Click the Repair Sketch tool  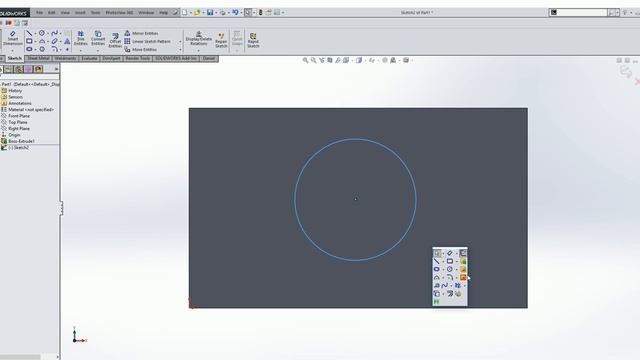tap(221, 40)
